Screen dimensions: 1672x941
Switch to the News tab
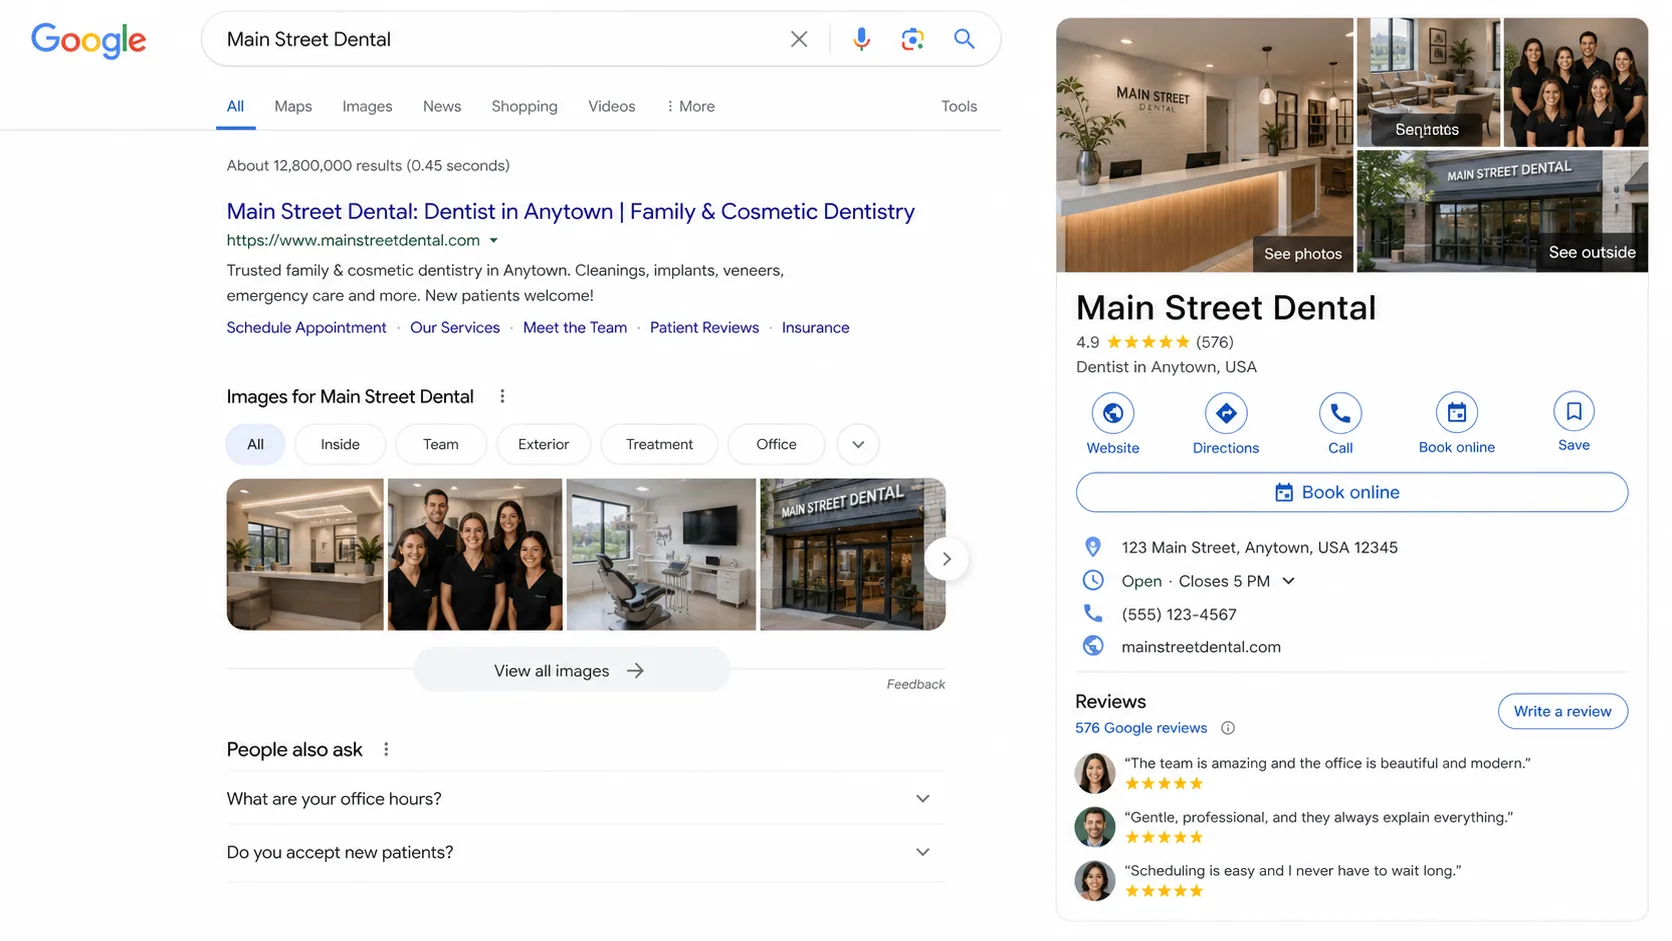tap(442, 106)
